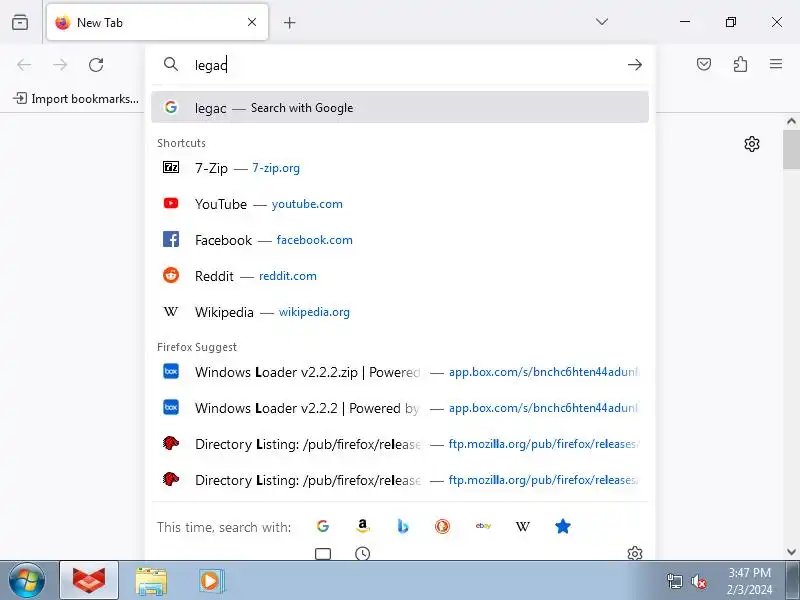Open New Tab page personalize gear
The width and height of the screenshot is (800, 600).
752,144
